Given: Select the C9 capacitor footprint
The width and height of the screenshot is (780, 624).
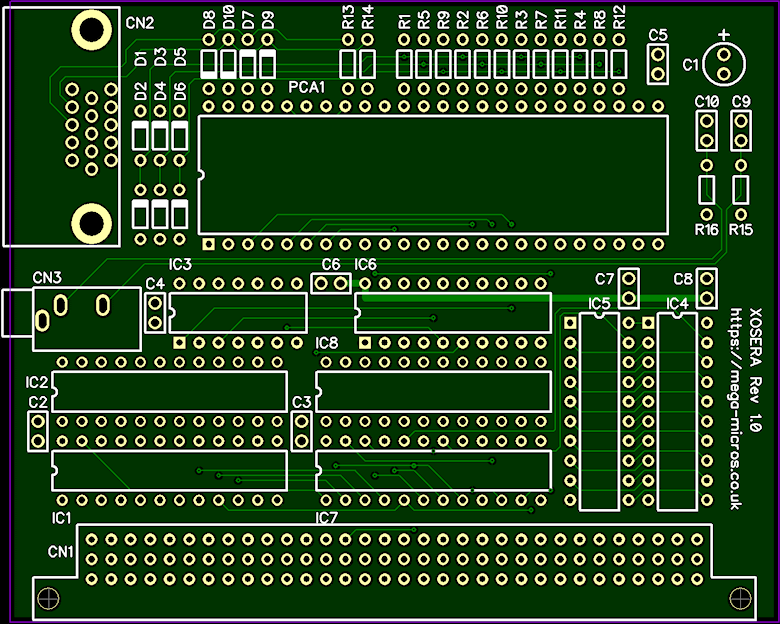Looking at the screenshot, I should pos(741,130).
